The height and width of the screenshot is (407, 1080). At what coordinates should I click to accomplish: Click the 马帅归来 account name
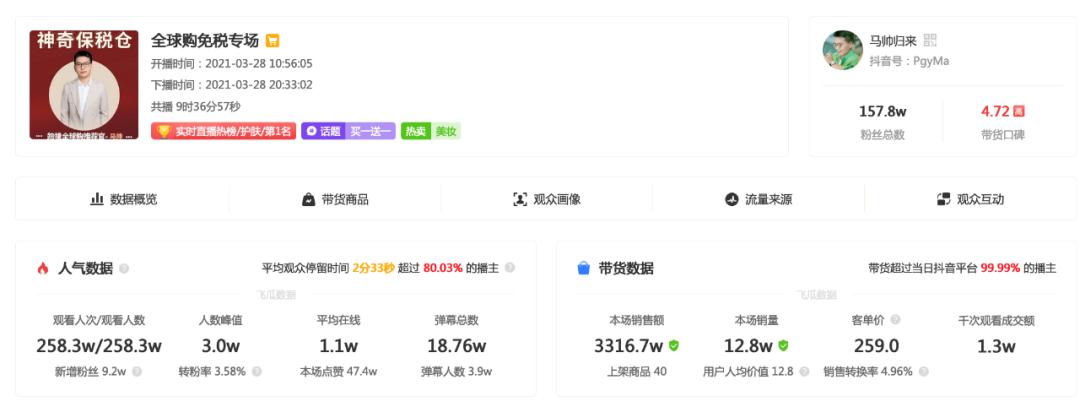[x=893, y=41]
